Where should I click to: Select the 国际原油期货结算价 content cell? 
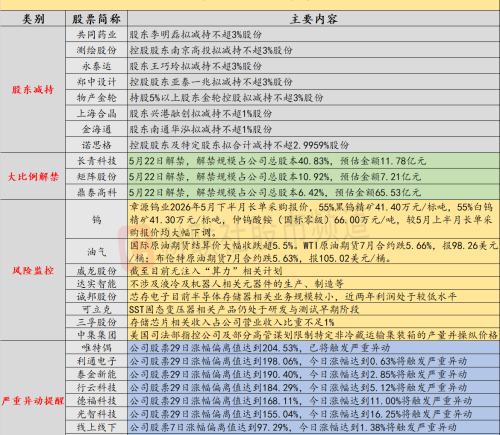tap(314, 251)
